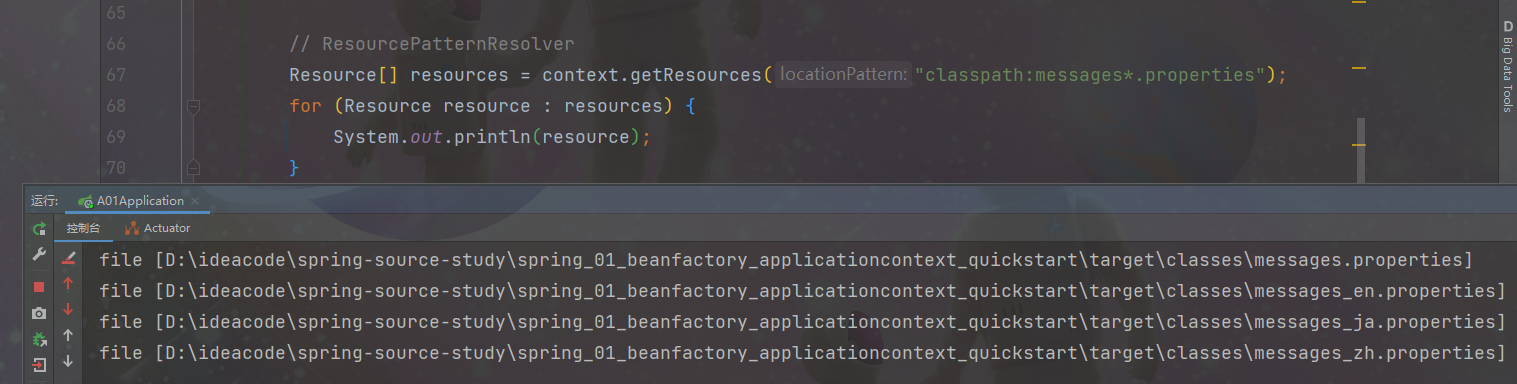The image size is (1517, 384).
Task: Click the exit icon in run toolbar
Action: [x=39, y=365]
